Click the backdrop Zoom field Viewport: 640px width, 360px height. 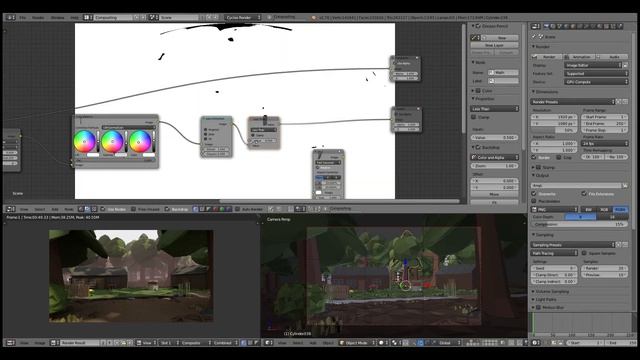[x=494, y=166]
